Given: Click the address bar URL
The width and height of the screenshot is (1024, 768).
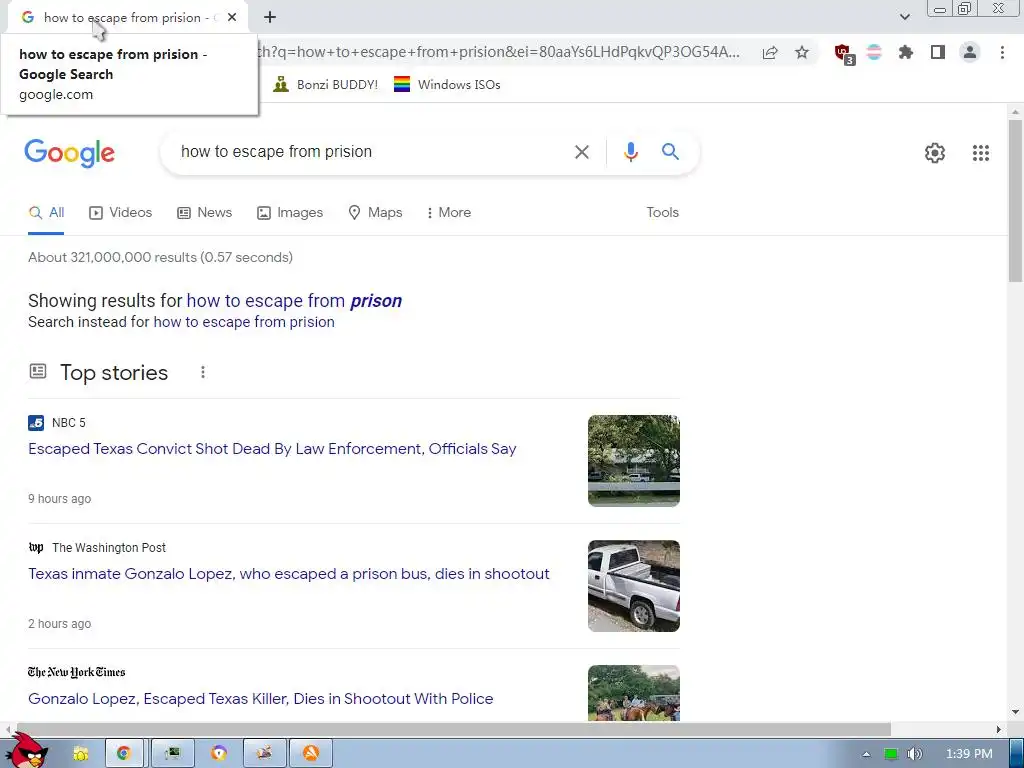Looking at the screenshot, I should click(500, 52).
